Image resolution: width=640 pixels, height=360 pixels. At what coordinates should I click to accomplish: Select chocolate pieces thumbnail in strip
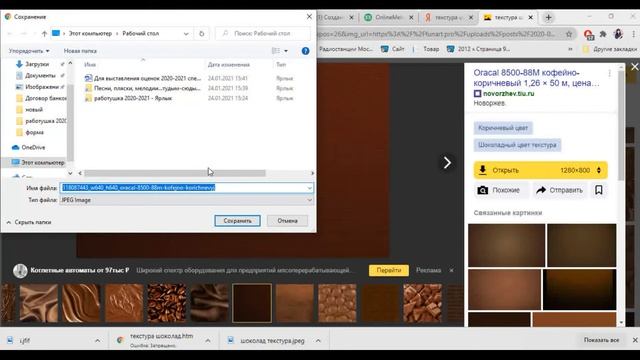422,303
